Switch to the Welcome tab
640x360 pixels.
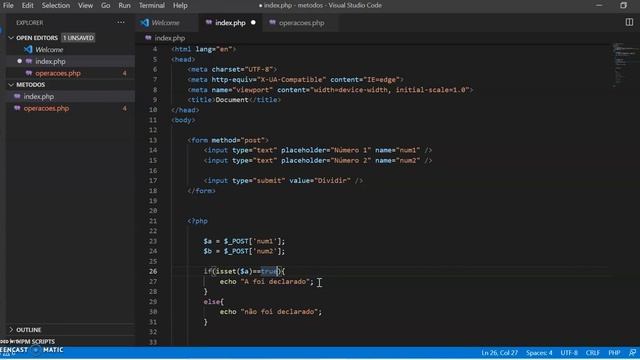click(x=165, y=23)
